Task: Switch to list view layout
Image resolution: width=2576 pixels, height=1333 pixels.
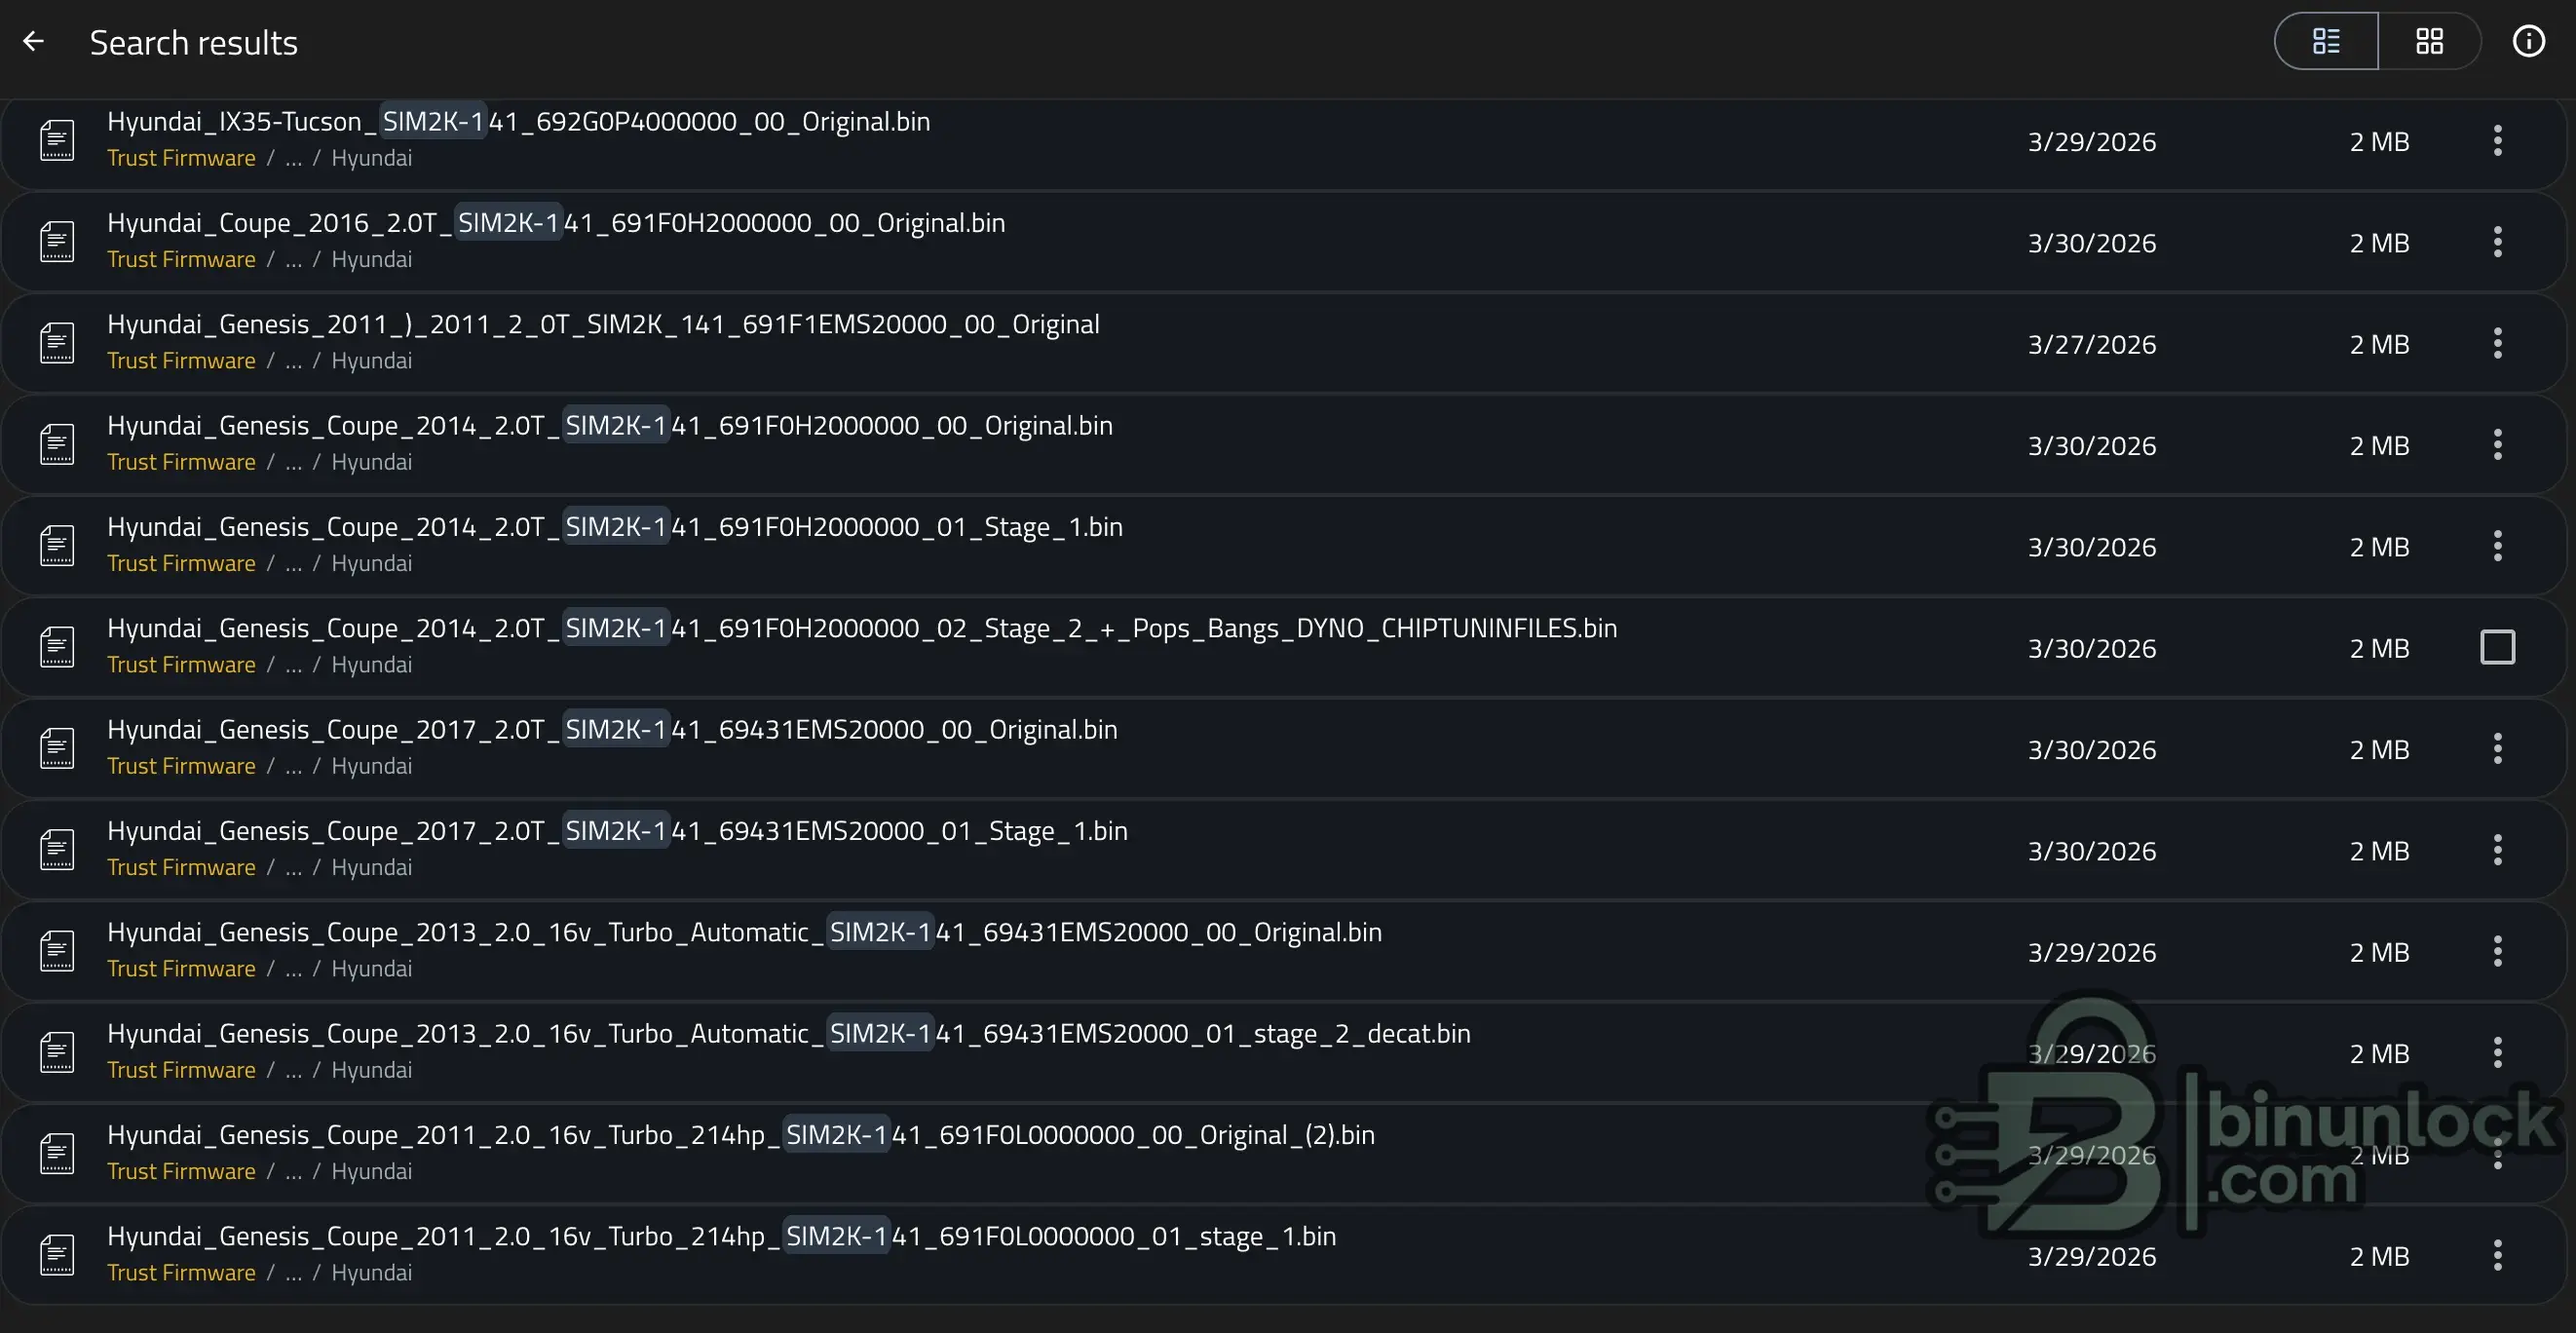Action: [x=2326, y=42]
